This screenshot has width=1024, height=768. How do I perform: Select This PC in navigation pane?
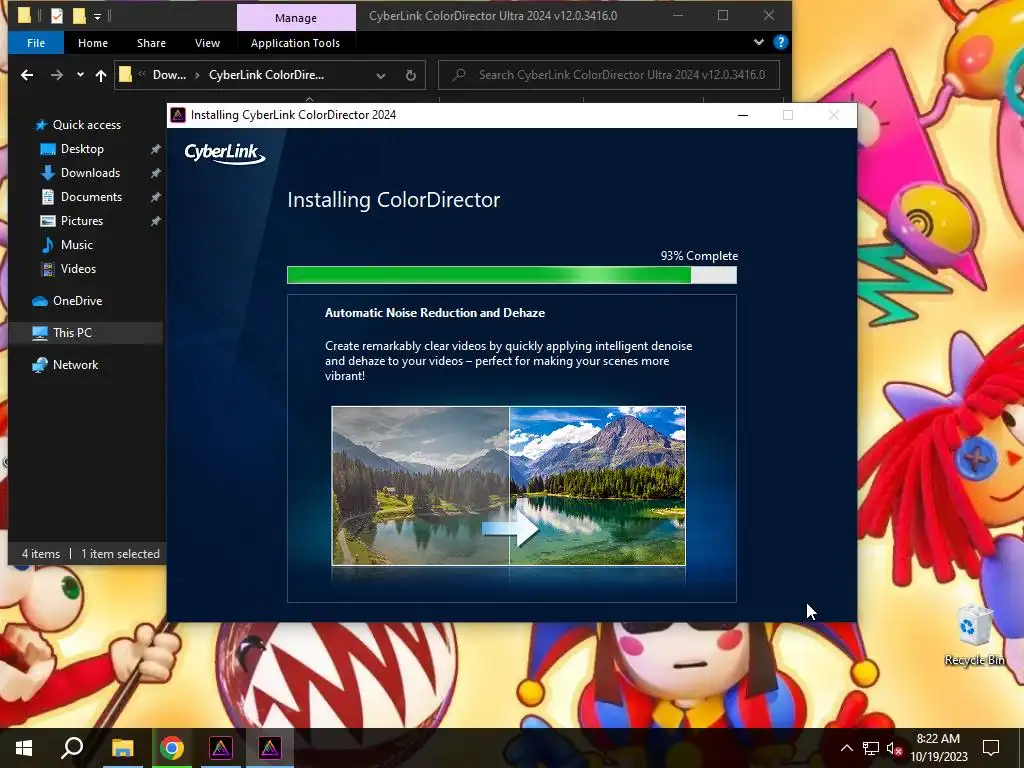point(72,333)
